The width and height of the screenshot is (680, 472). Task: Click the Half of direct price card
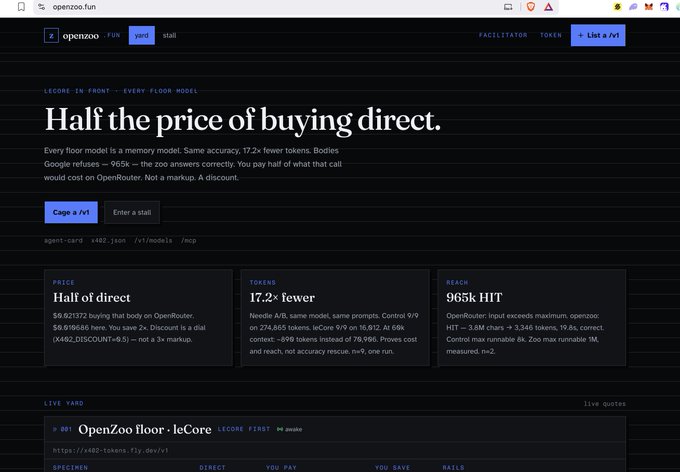coord(138,318)
